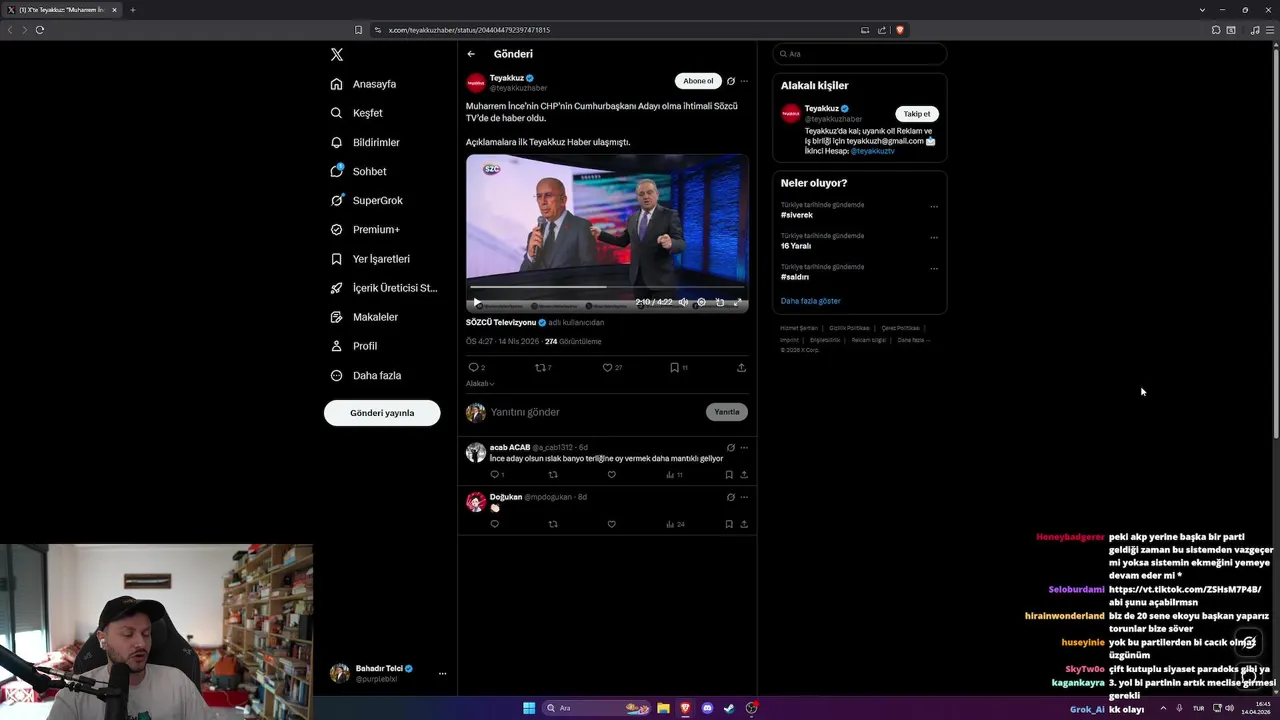Click the Daha fazla göster link
This screenshot has width=1280, height=720.
pyautogui.click(x=811, y=301)
